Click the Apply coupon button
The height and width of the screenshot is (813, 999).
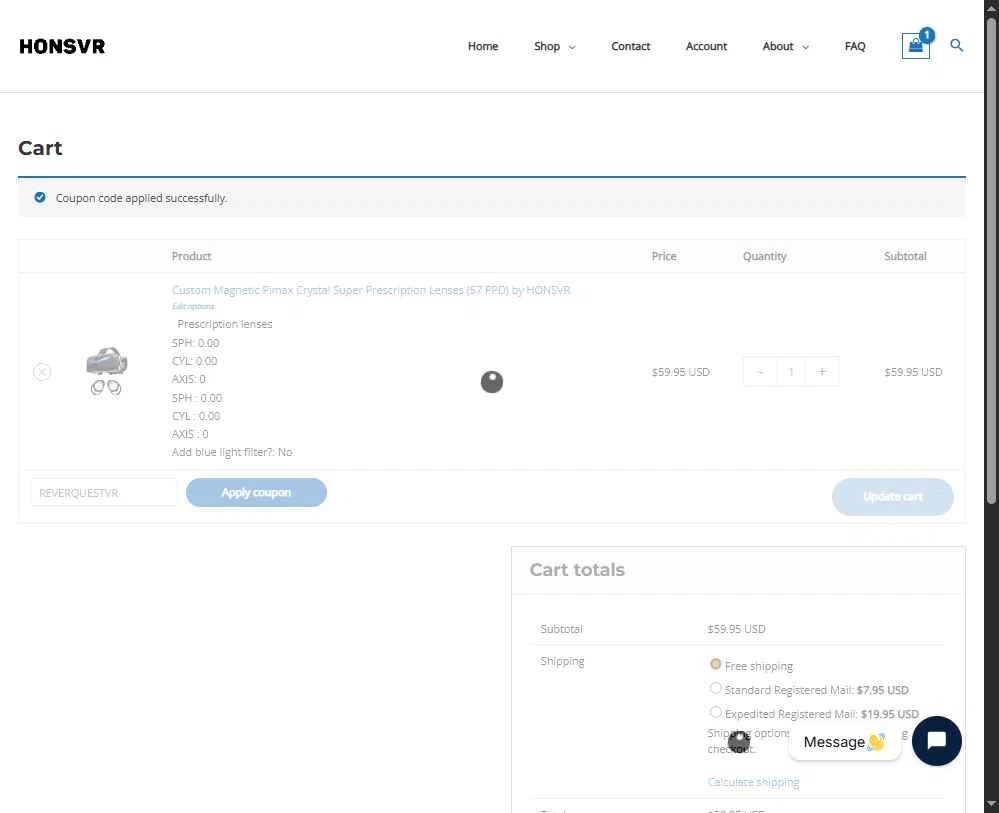click(x=256, y=493)
